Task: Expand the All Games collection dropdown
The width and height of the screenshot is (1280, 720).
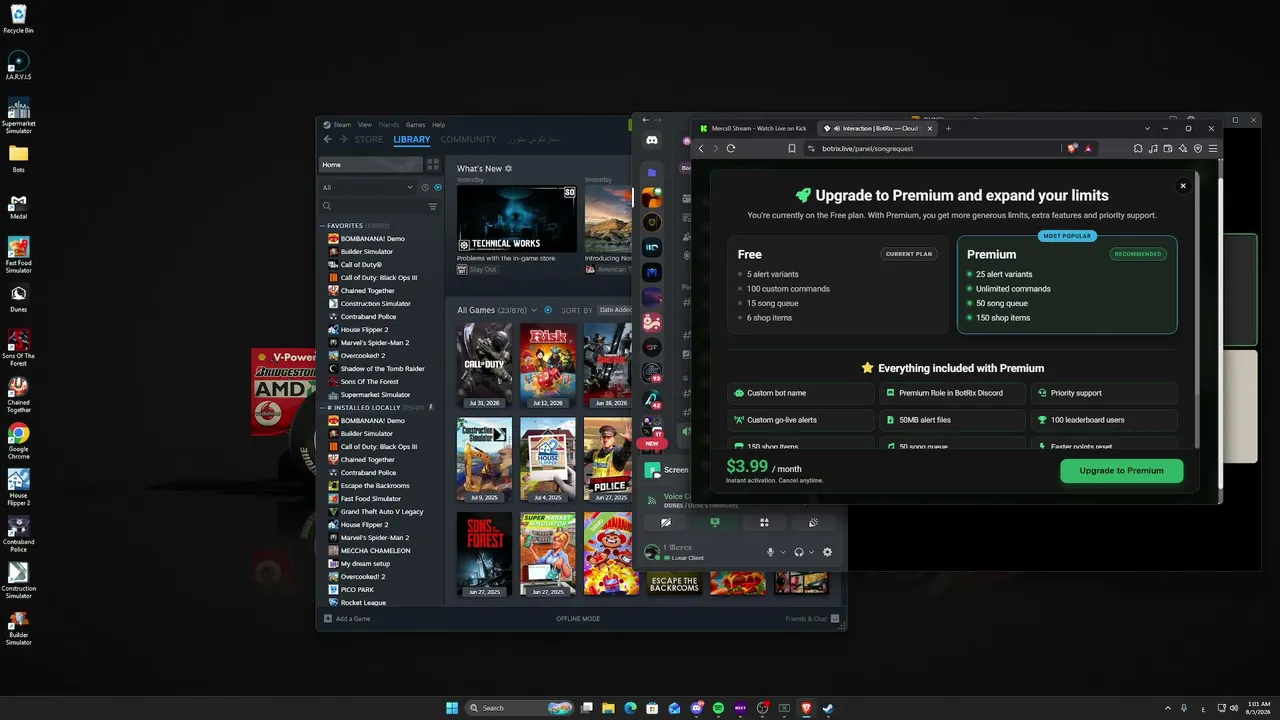Action: (534, 310)
